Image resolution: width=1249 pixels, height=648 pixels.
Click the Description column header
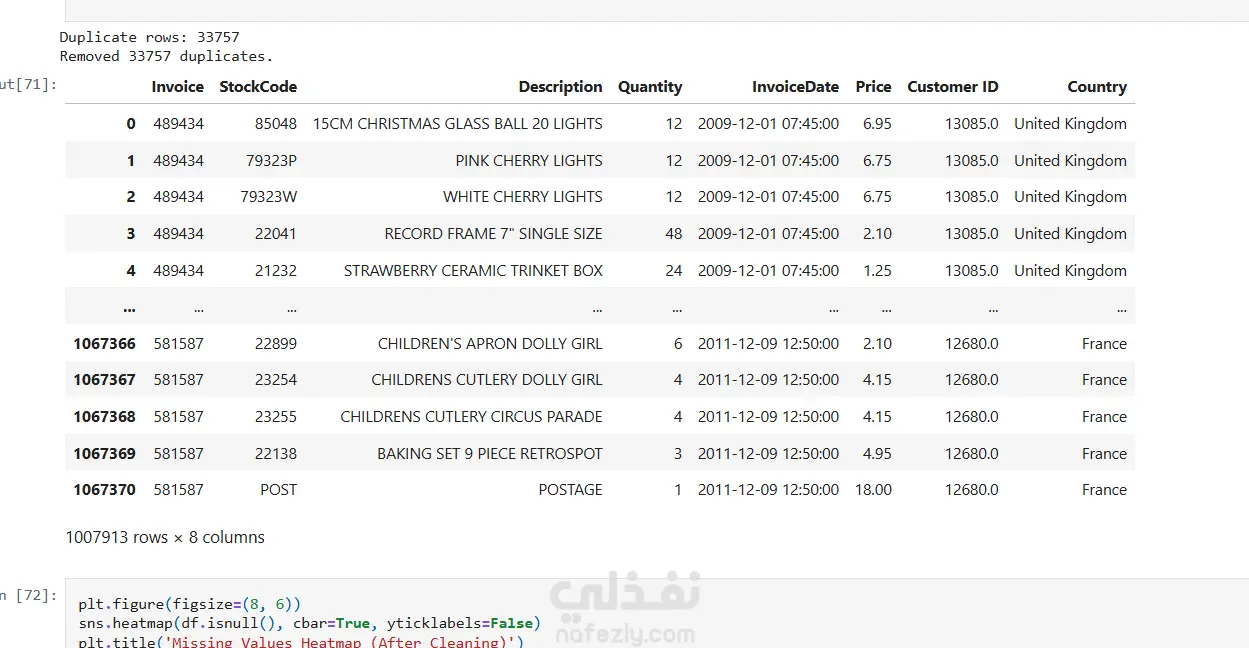tap(560, 87)
